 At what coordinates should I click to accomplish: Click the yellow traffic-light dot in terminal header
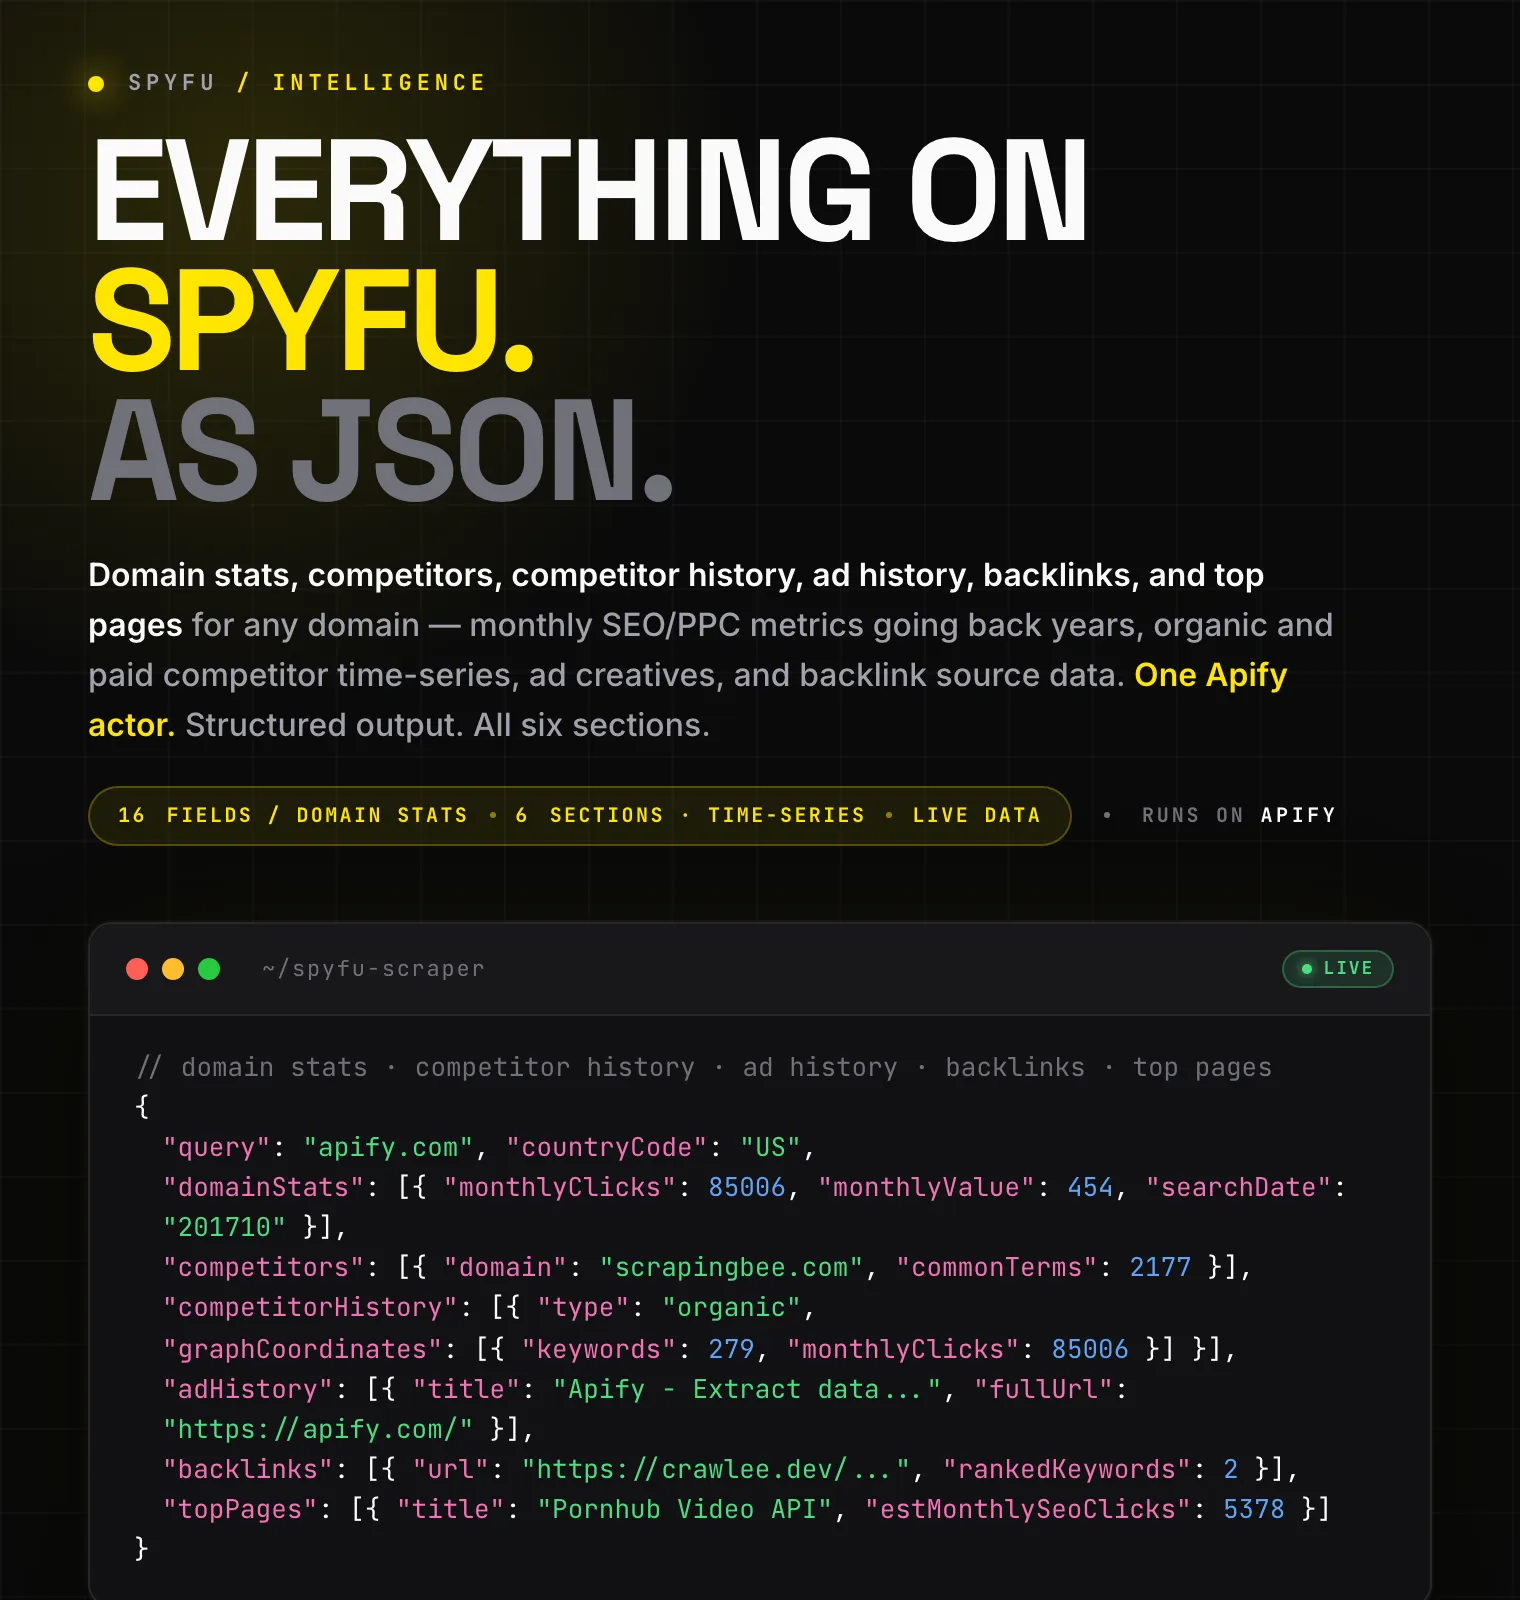(173, 969)
